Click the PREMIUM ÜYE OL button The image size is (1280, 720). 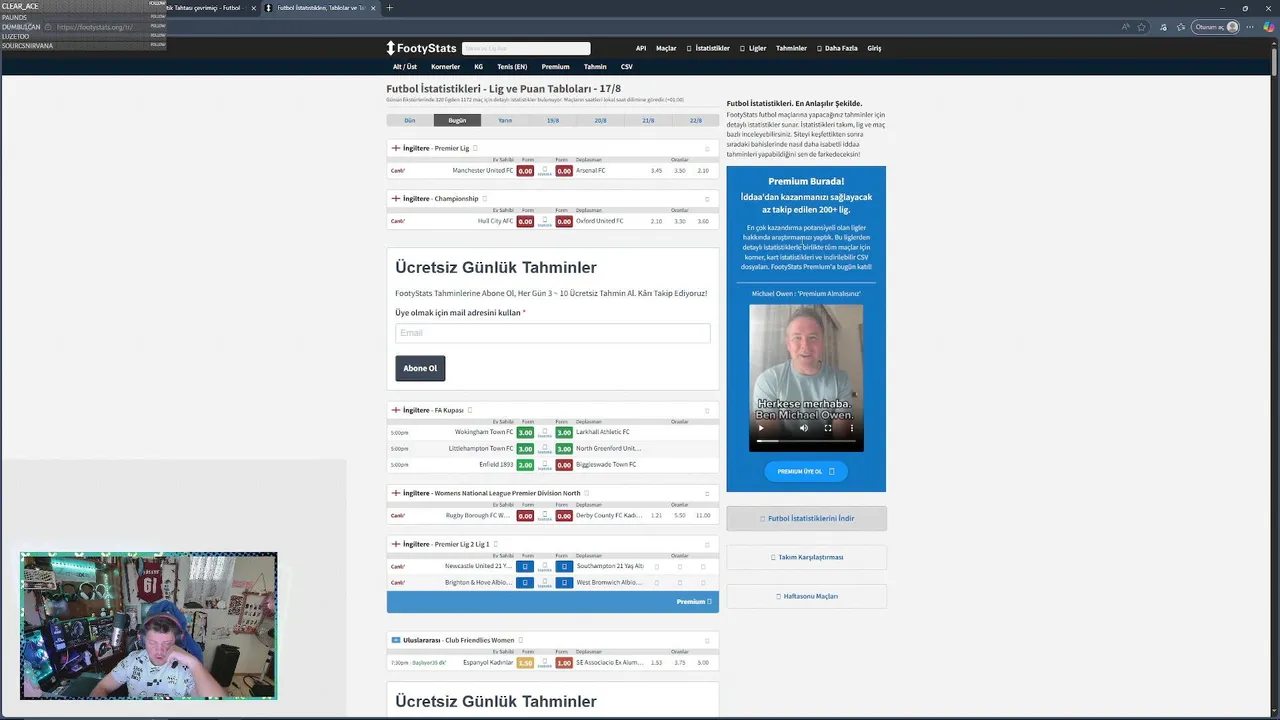806,471
